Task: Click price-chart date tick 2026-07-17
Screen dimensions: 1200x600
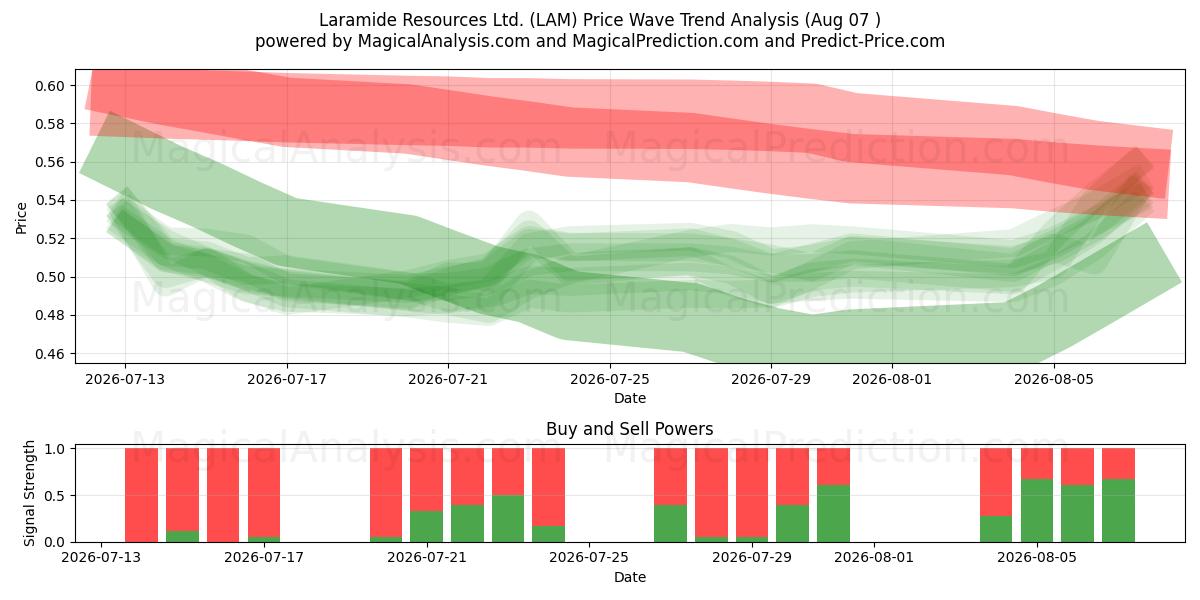Action: point(287,379)
